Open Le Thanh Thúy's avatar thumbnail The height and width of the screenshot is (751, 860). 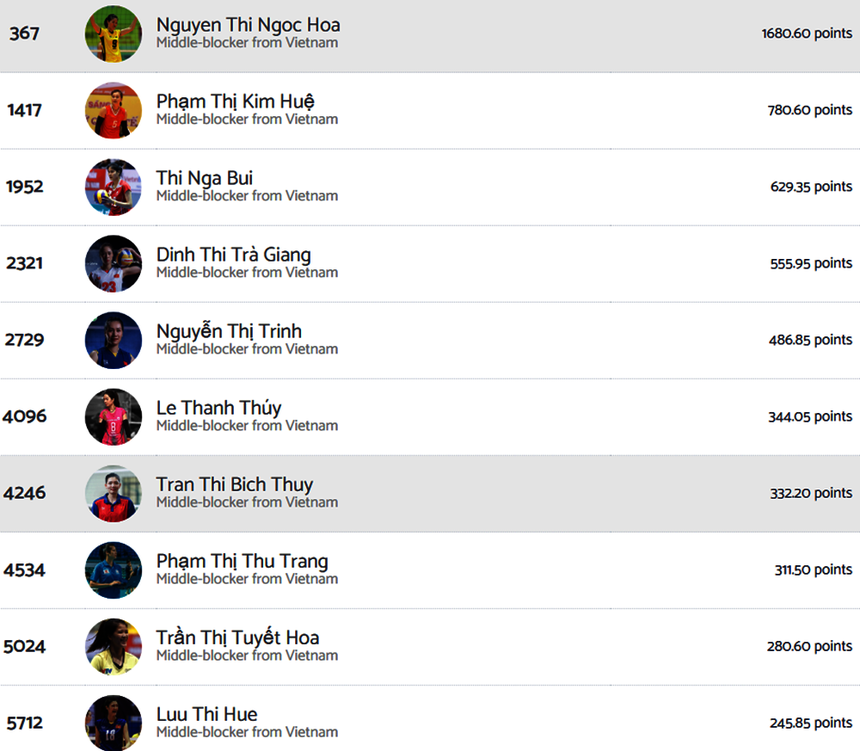[113, 417]
